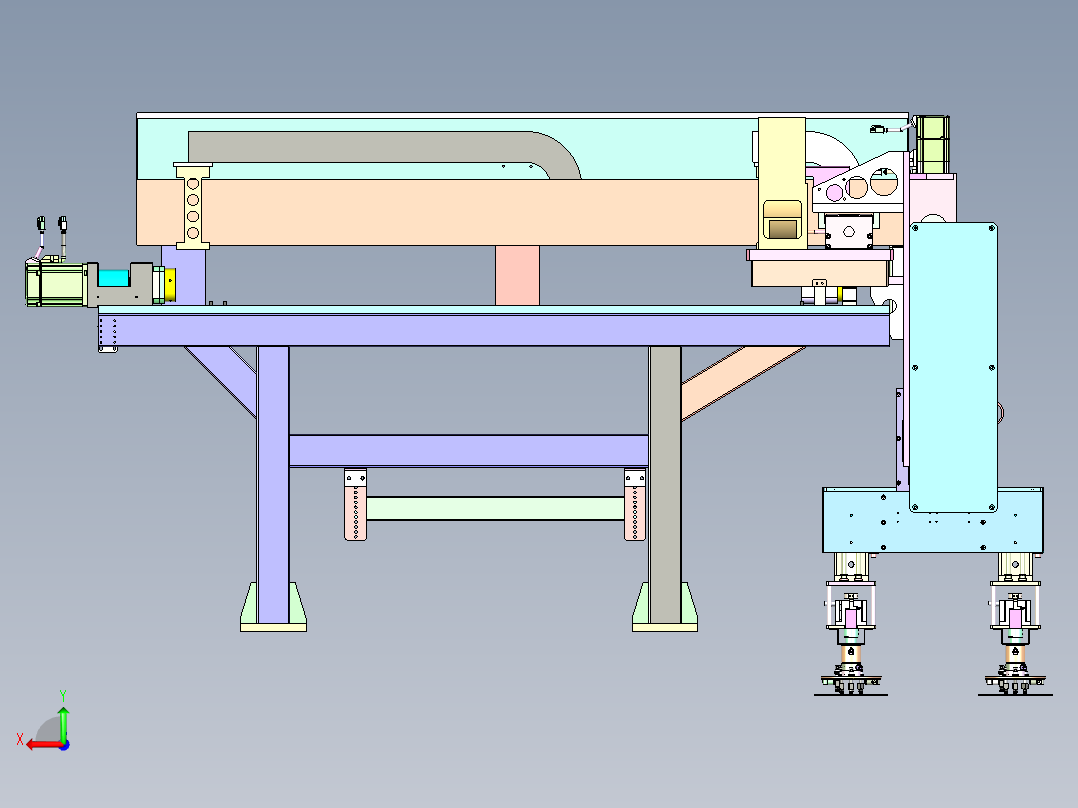Image resolution: width=1078 pixels, height=808 pixels.
Task: Select the cyan coupling block beside the servo motor
Action: (x=113, y=279)
